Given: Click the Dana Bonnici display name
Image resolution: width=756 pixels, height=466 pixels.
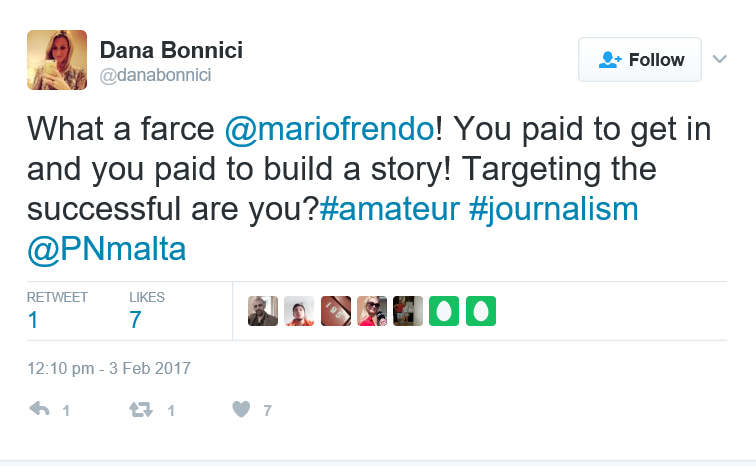Looking at the screenshot, I should pos(171,50).
